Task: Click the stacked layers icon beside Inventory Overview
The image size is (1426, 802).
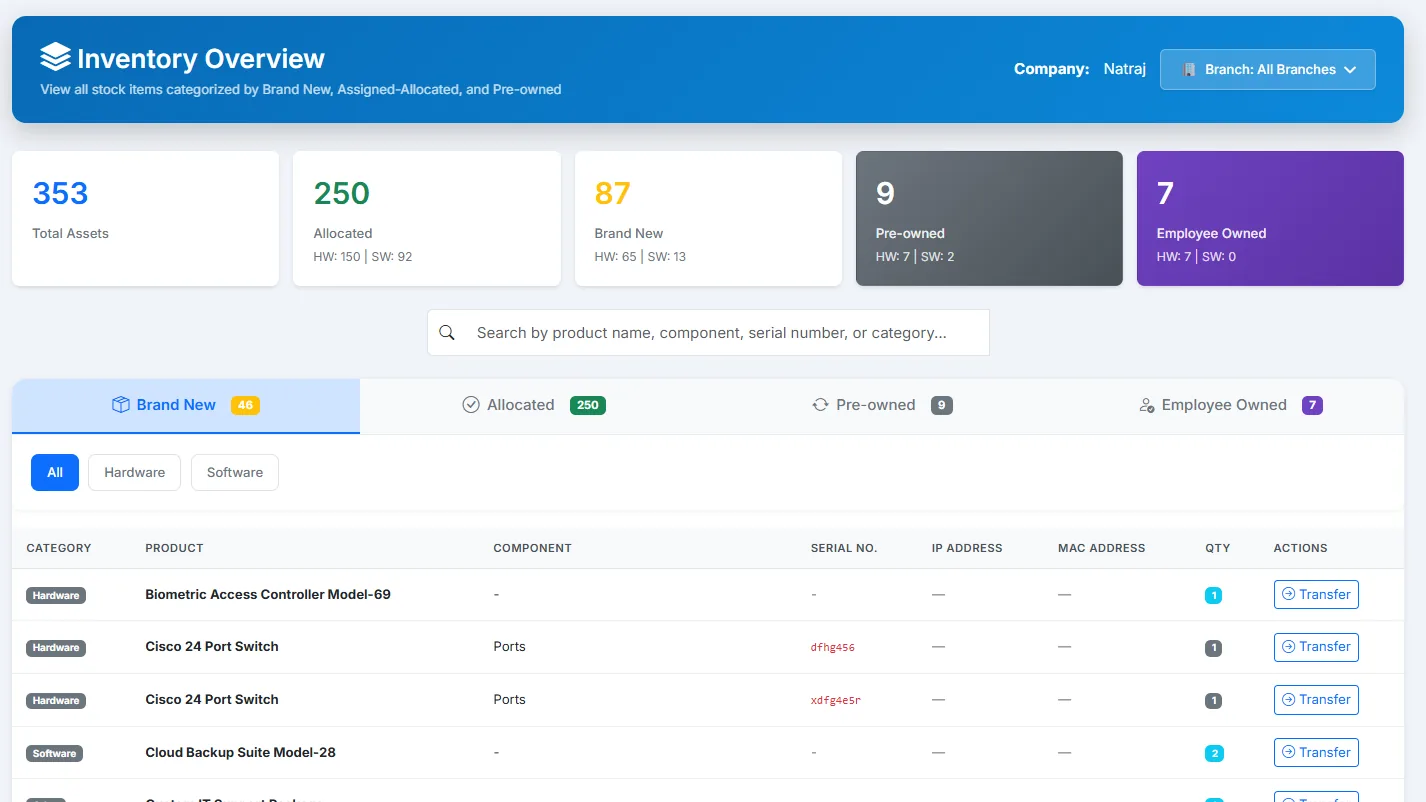Action: pos(55,57)
